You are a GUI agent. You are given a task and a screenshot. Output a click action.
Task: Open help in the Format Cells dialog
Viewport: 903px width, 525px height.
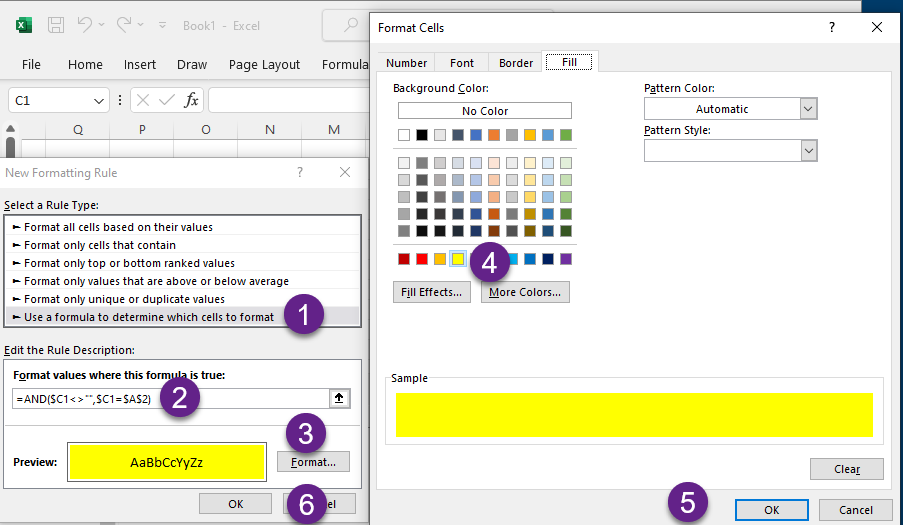coord(831,28)
